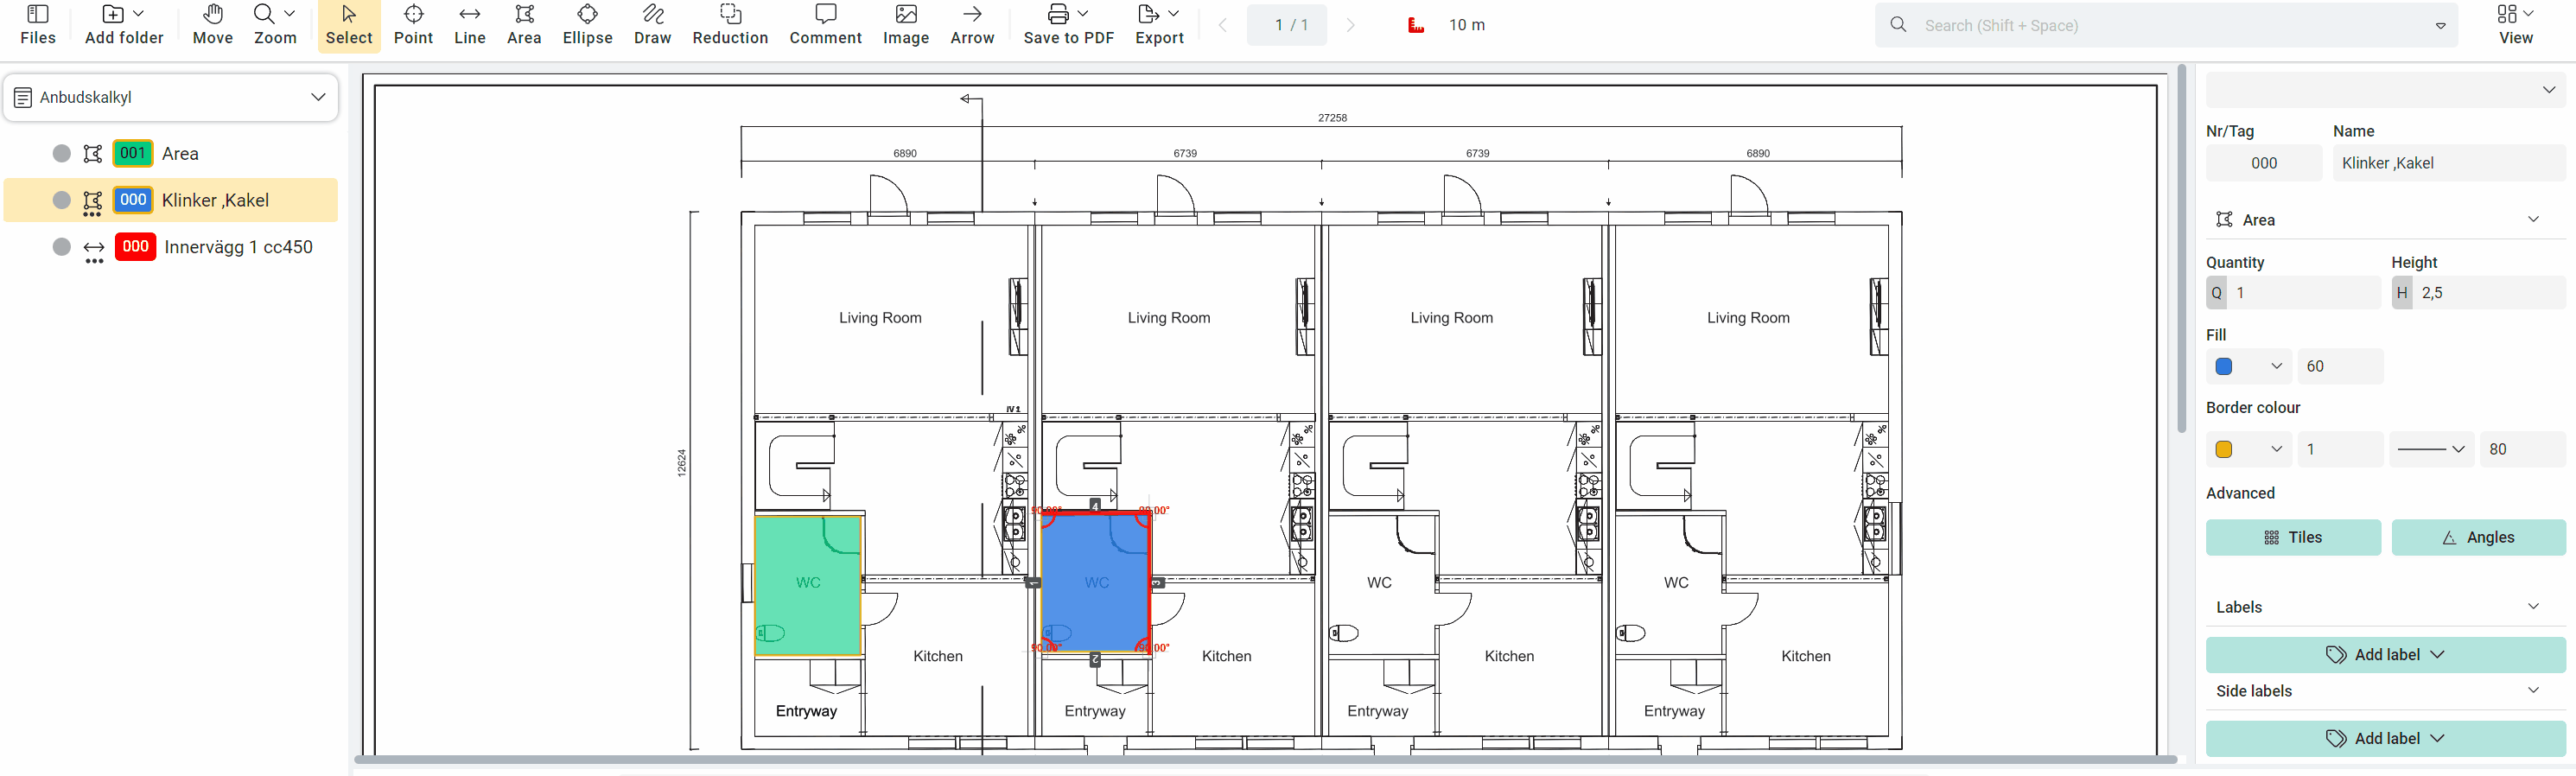Click the border width field showing 1
Screen dimensions: 2576x776
2340,449
